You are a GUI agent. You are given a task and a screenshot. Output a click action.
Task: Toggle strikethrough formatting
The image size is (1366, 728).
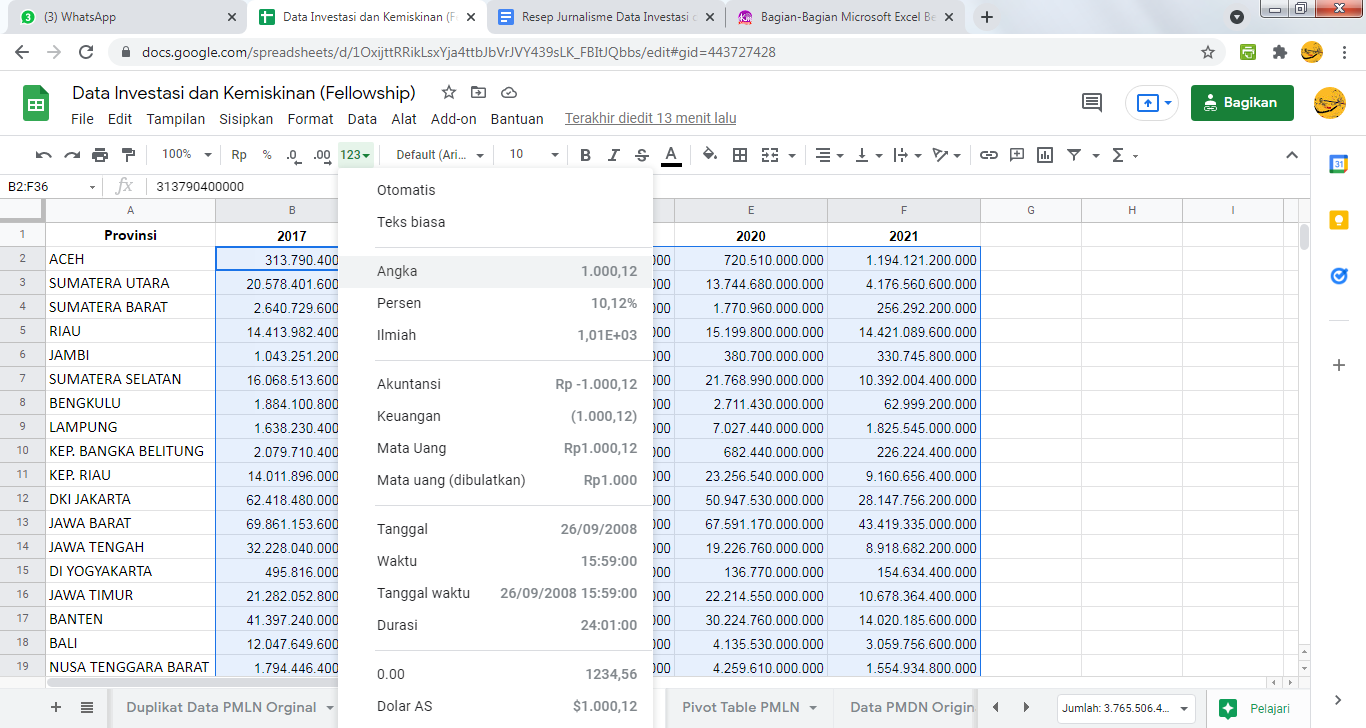[x=642, y=155]
